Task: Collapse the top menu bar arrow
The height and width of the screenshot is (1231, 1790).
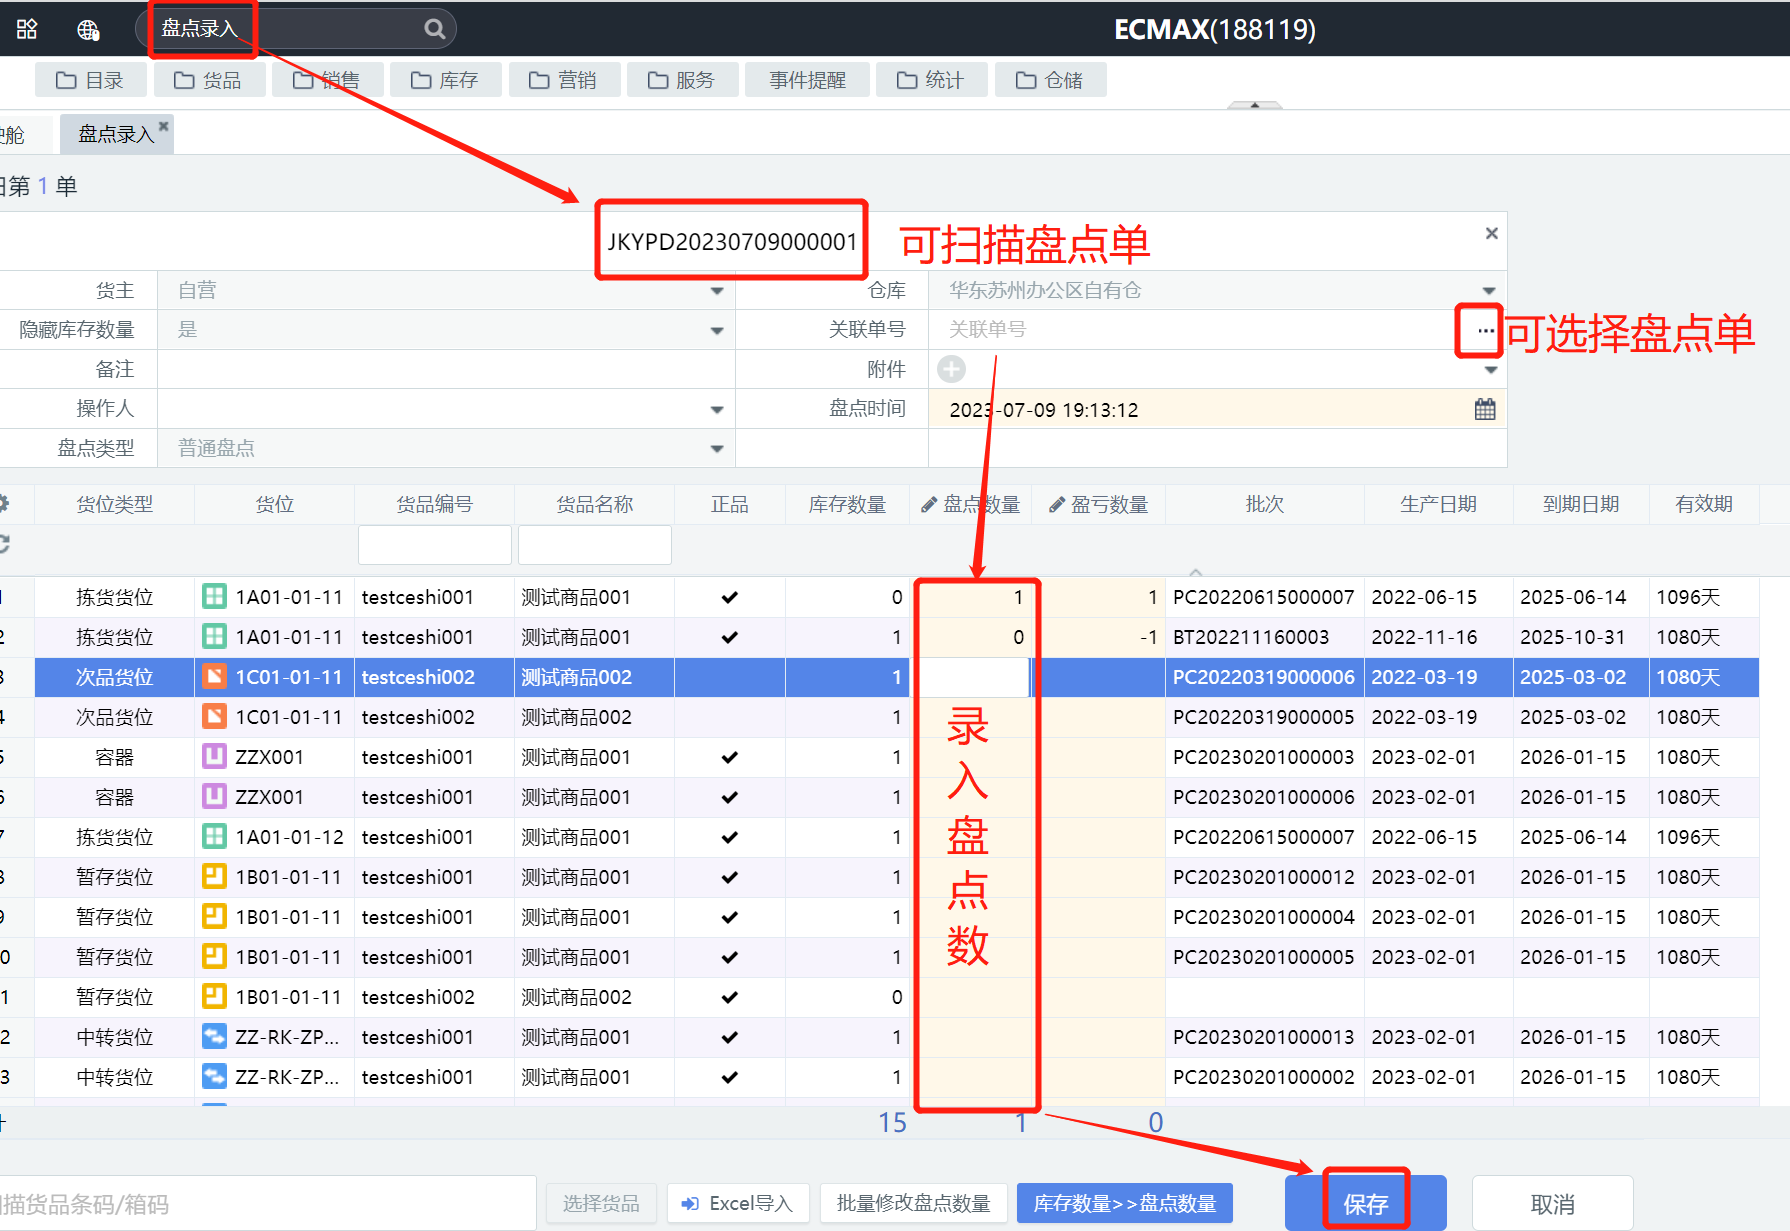Action: 1254,104
